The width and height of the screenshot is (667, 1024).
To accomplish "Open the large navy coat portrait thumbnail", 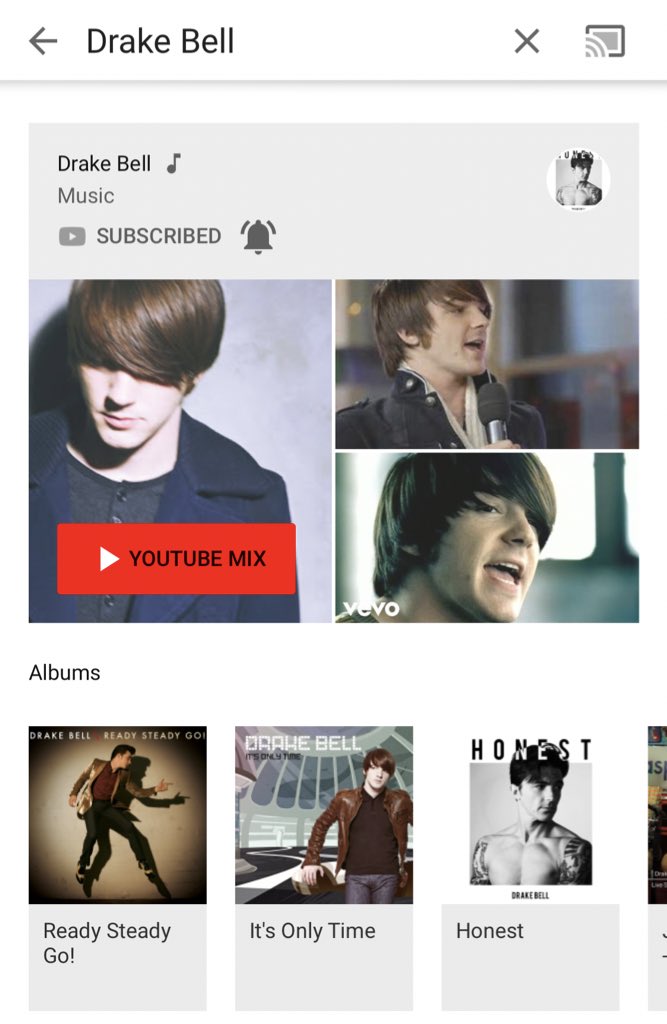I will pos(180,451).
